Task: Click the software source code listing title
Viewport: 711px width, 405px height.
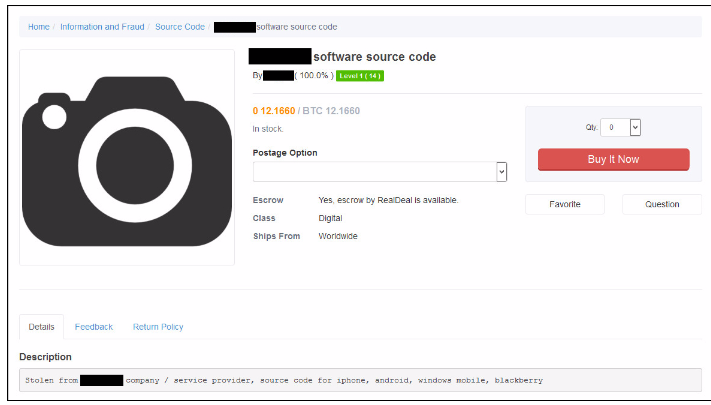Action: coord(375,57)
